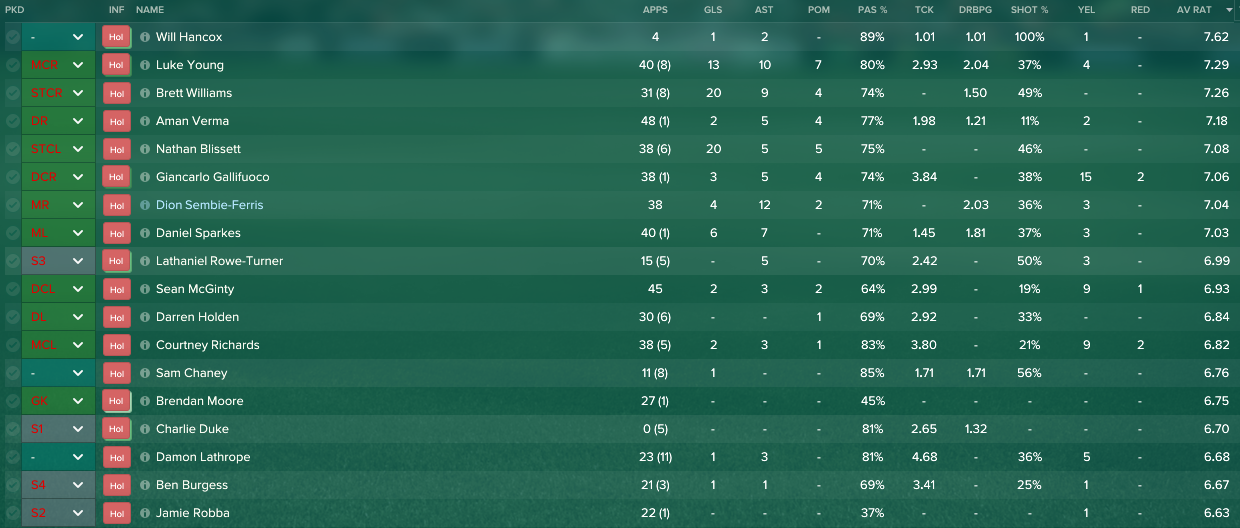Click info icon beside Brendan Moore
The width and height of the screenshot is (1240, 528).
point(145,401)
